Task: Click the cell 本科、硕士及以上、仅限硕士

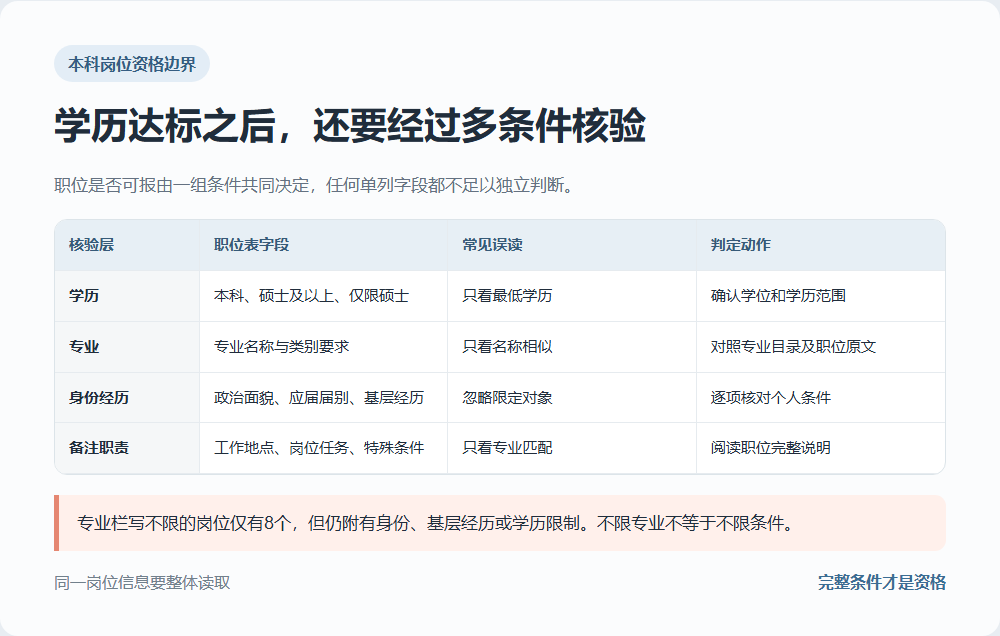Action: [323, 296]
